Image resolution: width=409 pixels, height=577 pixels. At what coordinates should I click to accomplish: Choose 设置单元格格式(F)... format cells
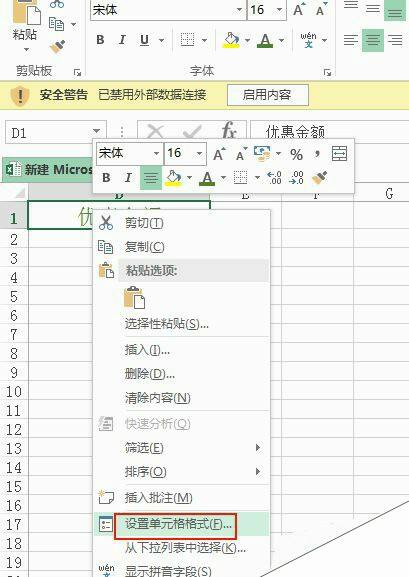(x=182, y=524)
